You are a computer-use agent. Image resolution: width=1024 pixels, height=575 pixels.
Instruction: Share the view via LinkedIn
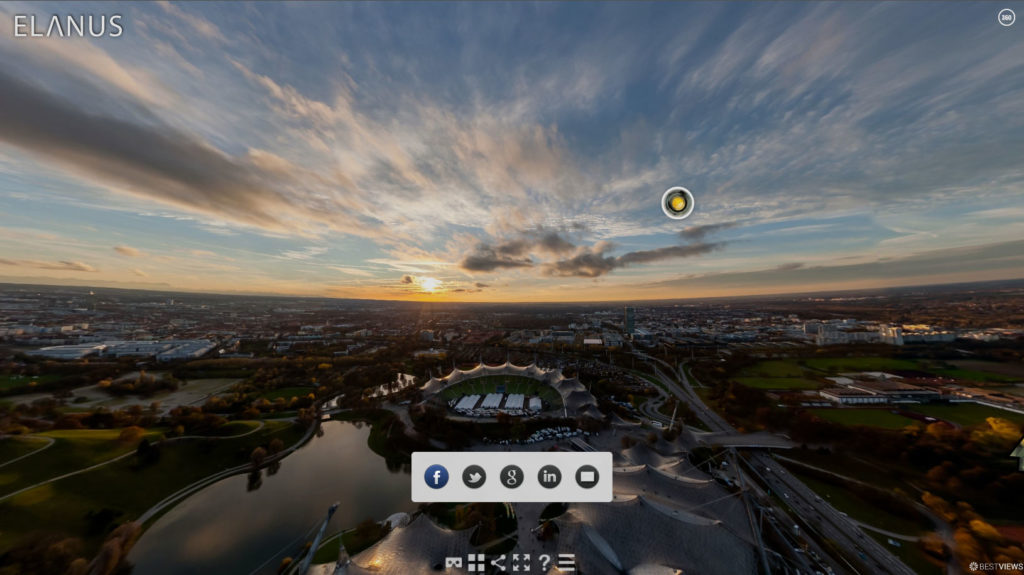tap(549, 477)
